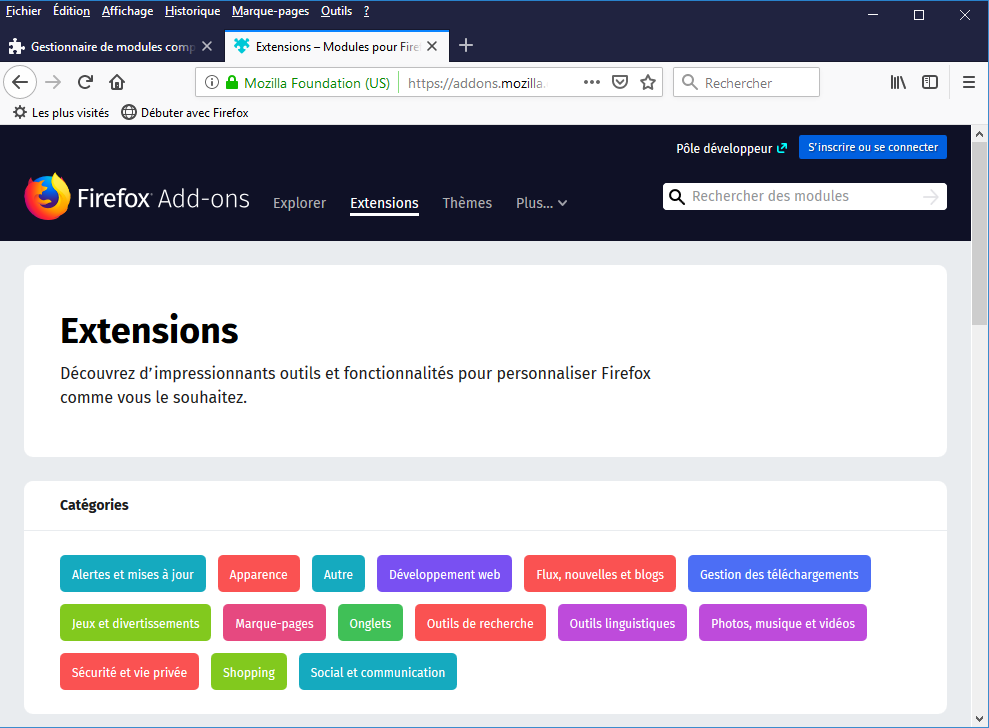Open the Thèmes section
The height and width of the screenshot is (728, 989).
[467, 203]
